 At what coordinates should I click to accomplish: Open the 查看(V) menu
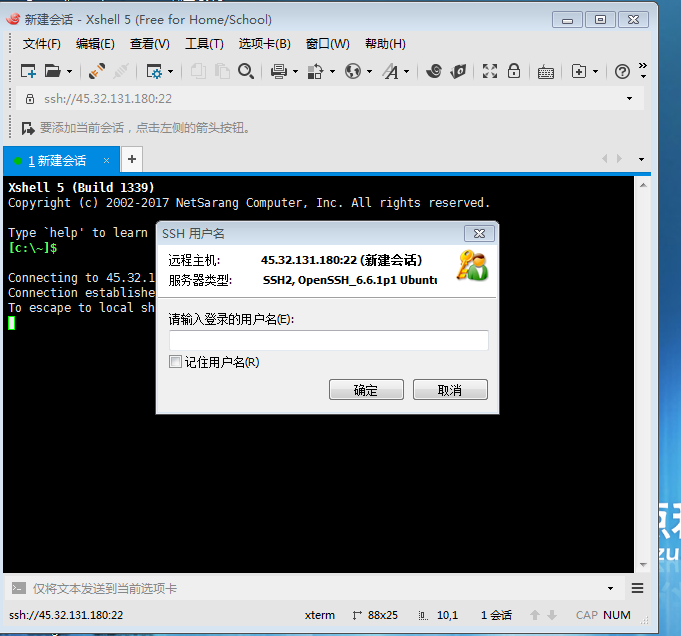(x=149, y=44)
